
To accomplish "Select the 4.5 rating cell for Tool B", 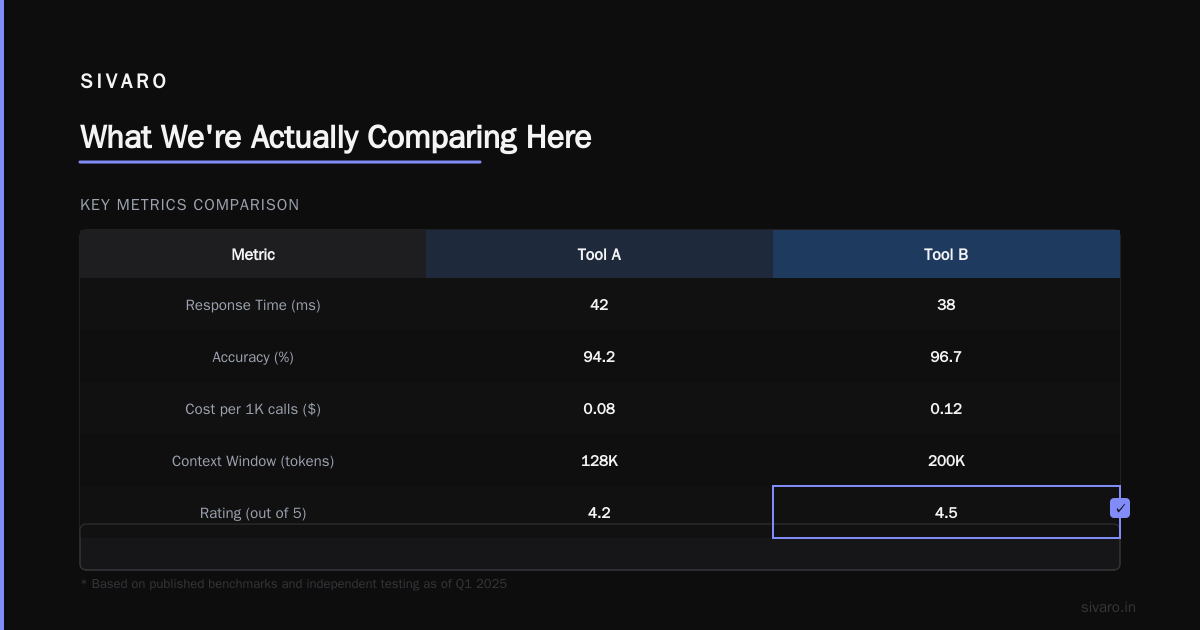I will (x=946, y=512).
